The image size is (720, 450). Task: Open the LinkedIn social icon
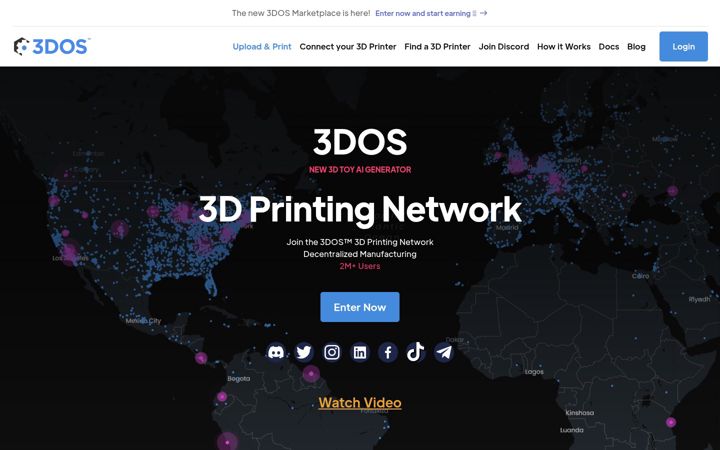[360, 352]
